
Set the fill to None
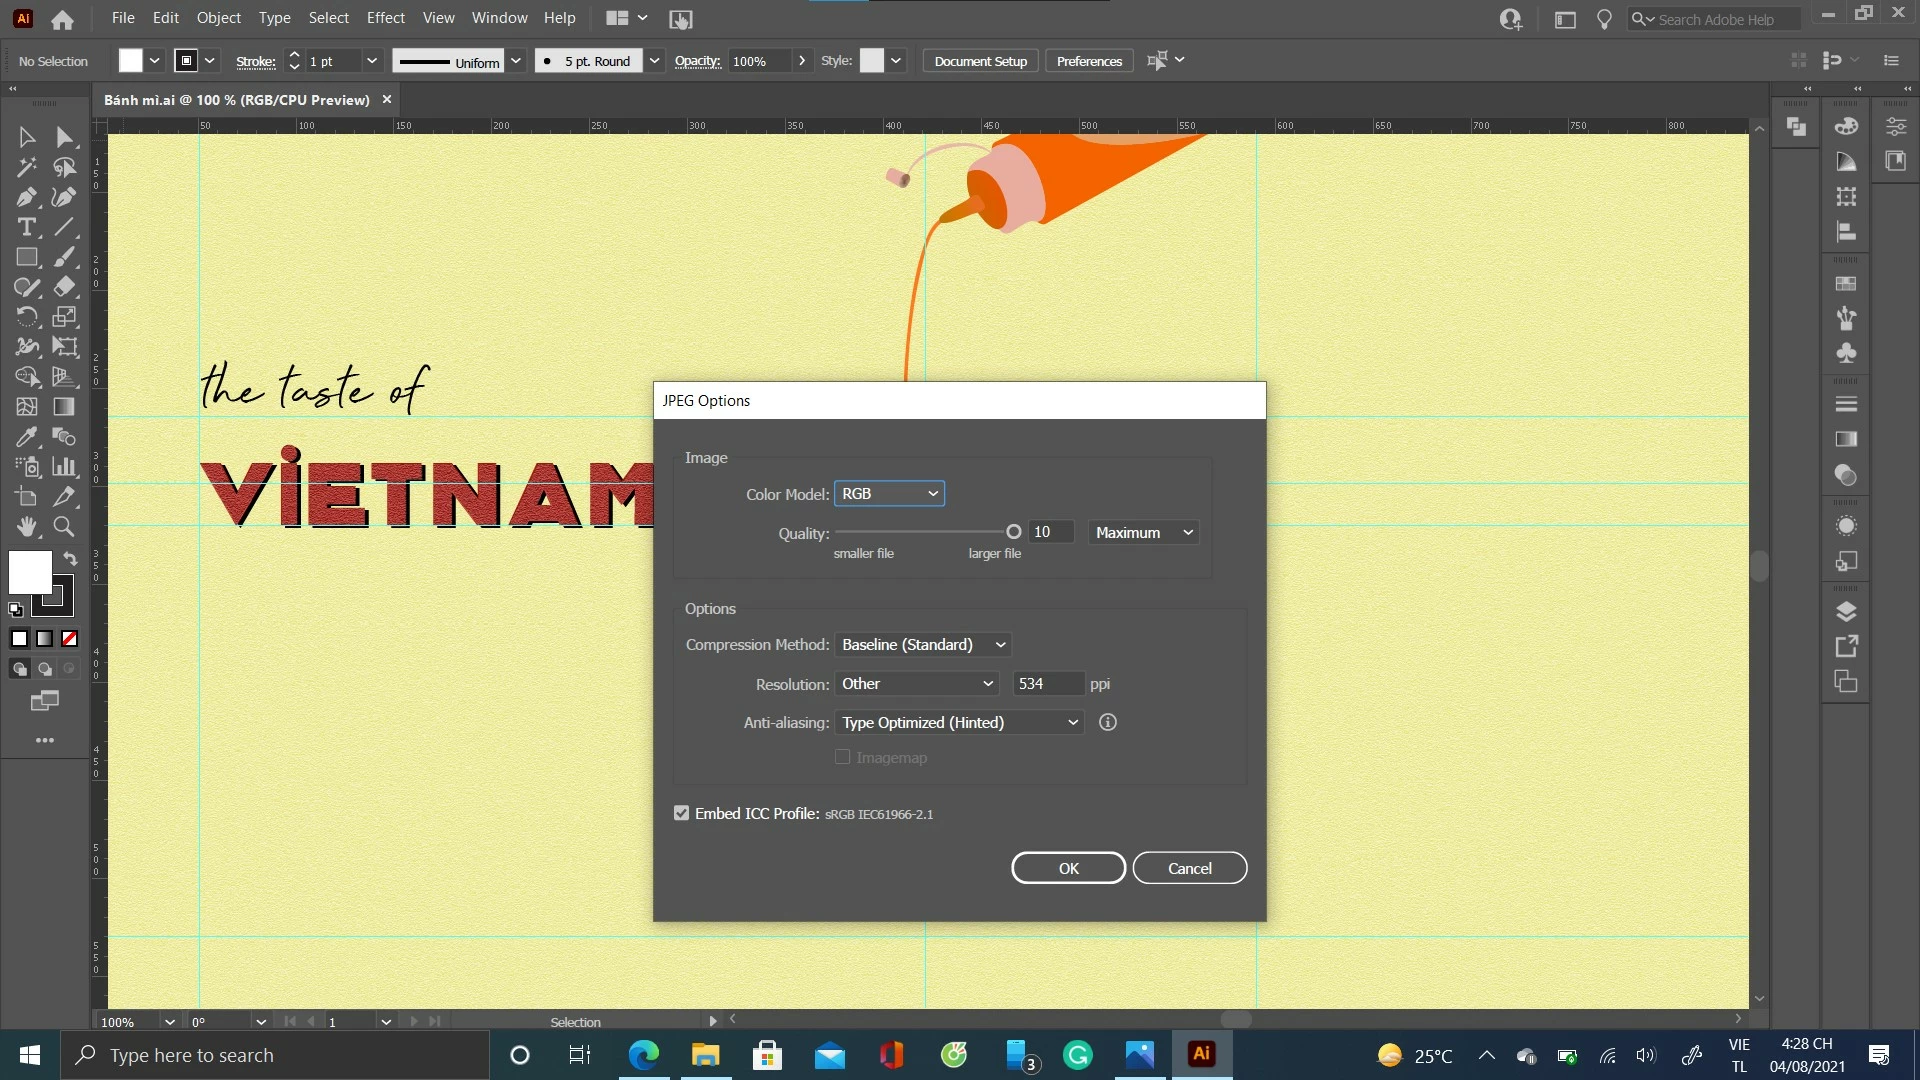pos(69,638)
